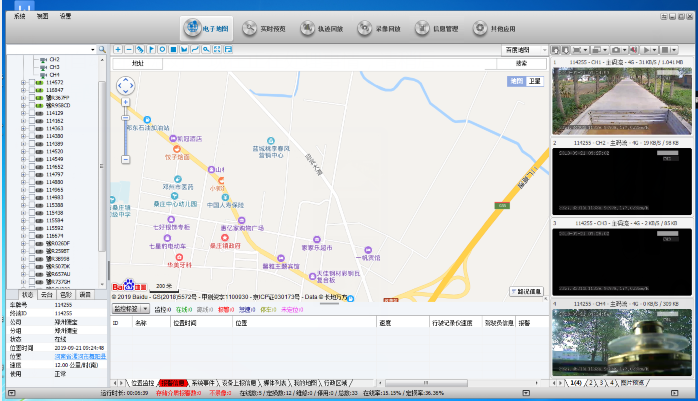The width and height of the screenshot is (698, 401).
Task: Click the map toolbar zoom-in plus icon
Action: pyautogui.click(x=118, y=49)
